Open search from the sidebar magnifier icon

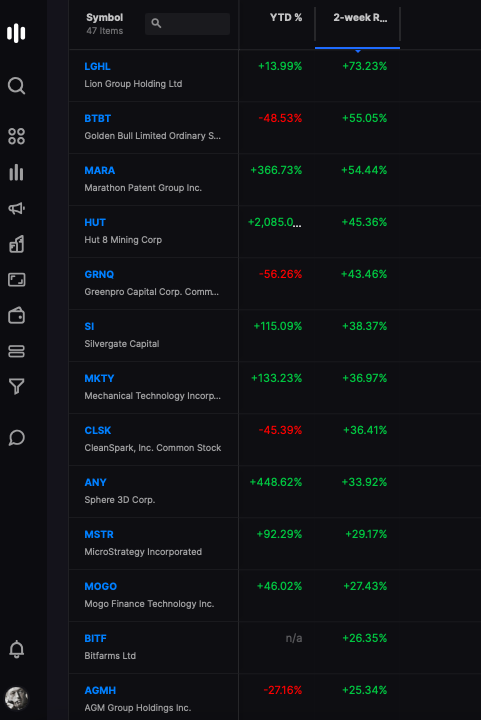point(17,86)
